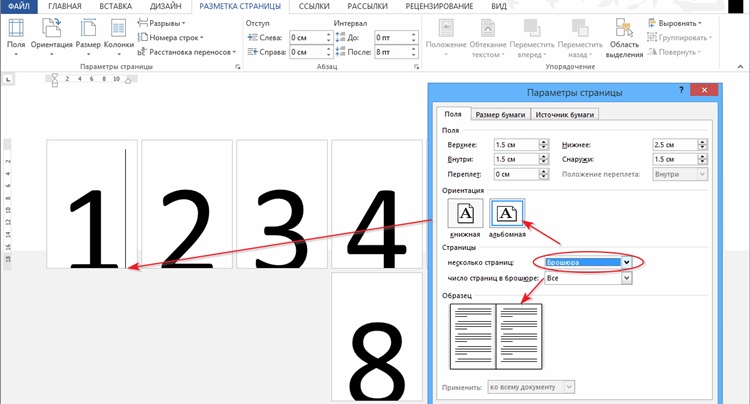Click the Переплет gutter field

point(517,174)
